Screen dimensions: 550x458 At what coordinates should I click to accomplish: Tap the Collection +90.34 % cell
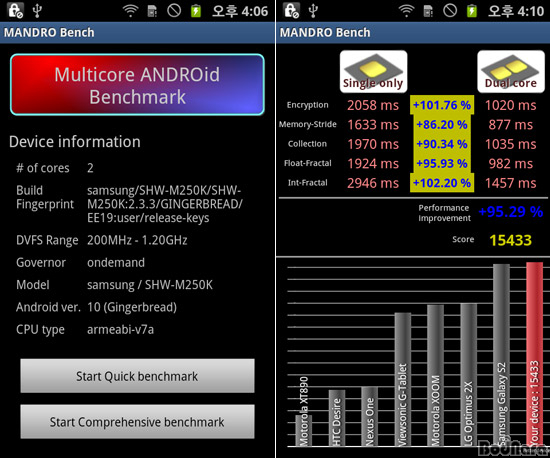pos(442,144)
